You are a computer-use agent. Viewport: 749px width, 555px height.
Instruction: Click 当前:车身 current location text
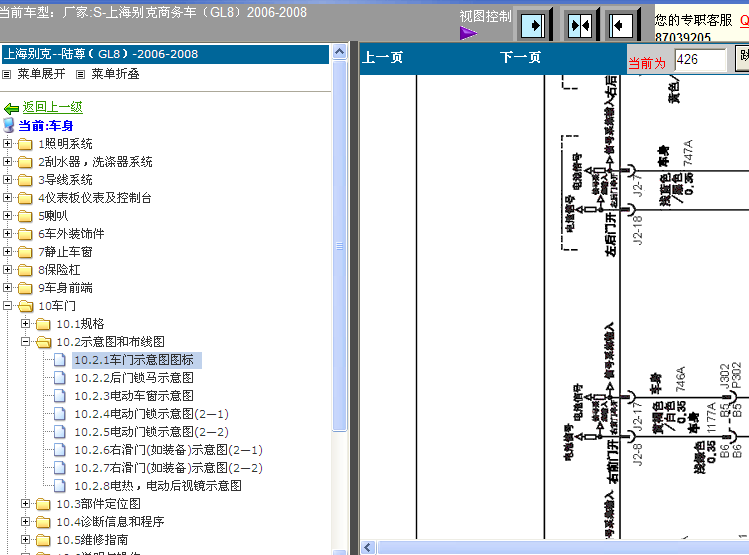tap(45, 126)
